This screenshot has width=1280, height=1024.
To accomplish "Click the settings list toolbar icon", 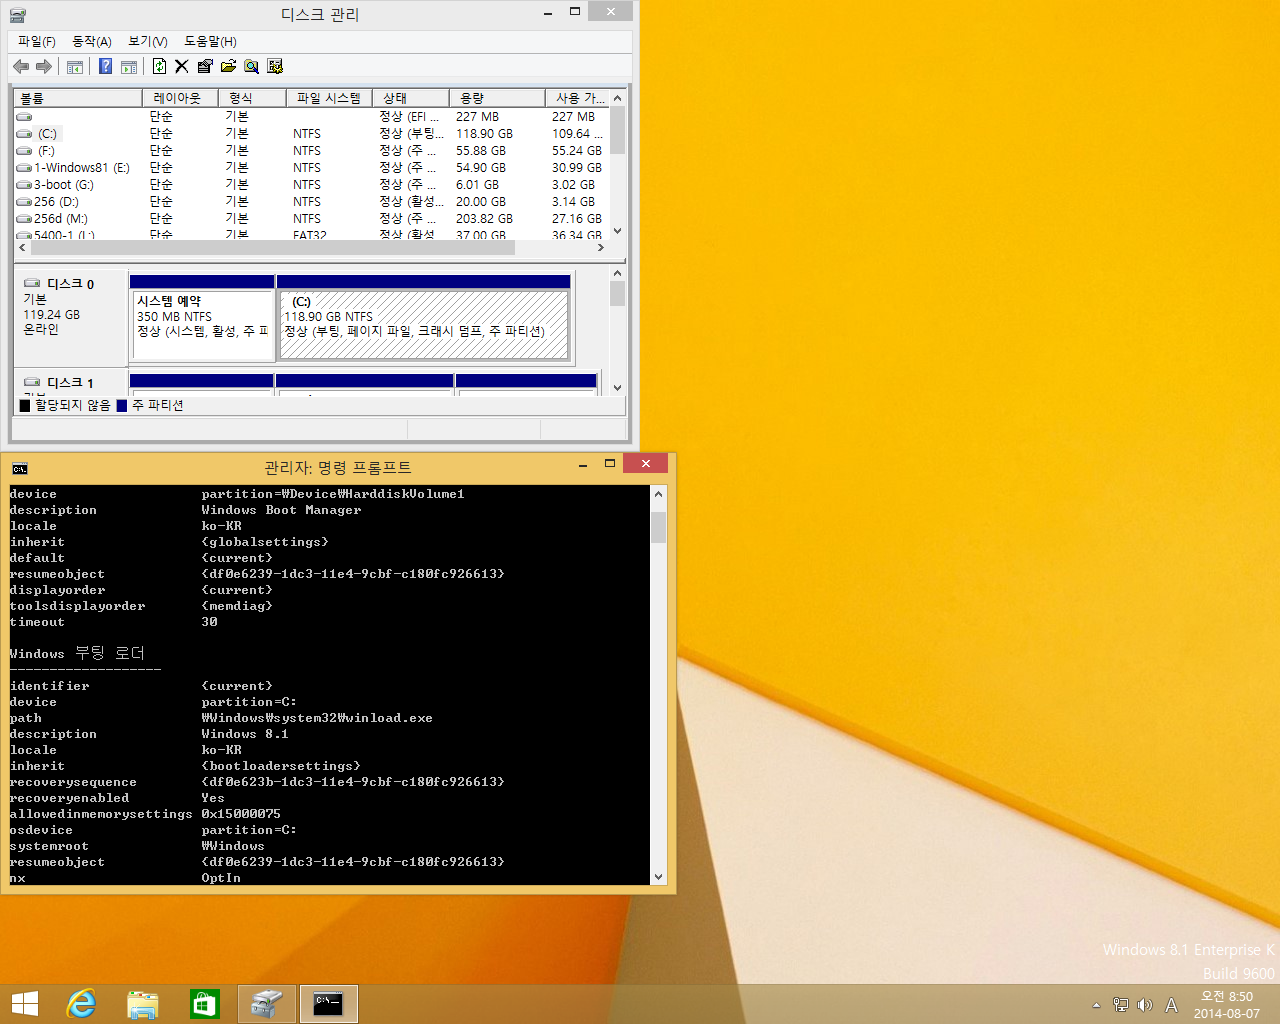I will point(275,66).
